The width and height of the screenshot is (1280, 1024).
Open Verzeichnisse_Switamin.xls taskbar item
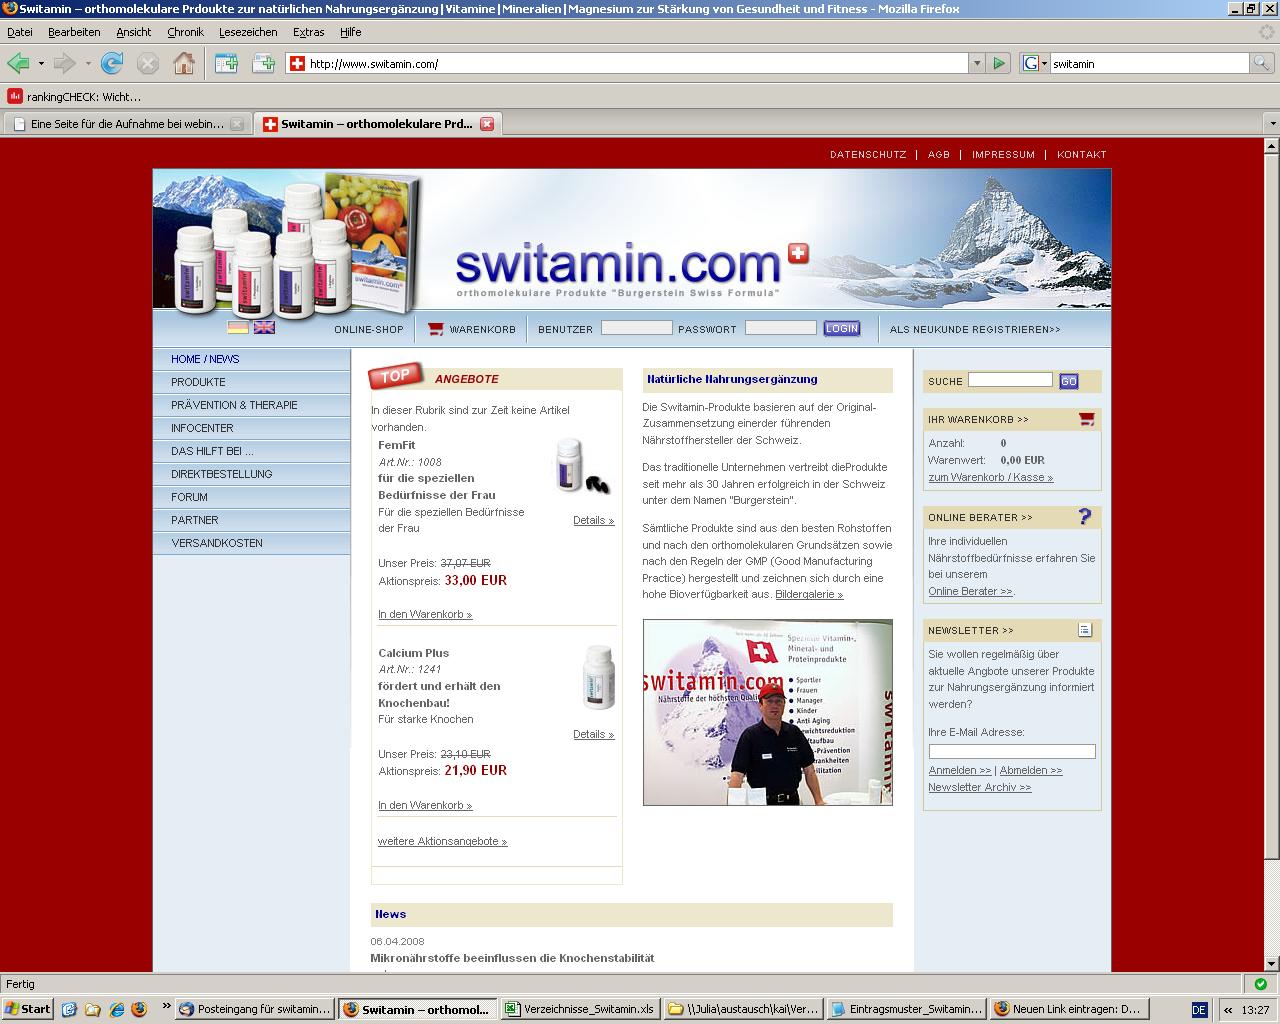[579, 1009]
